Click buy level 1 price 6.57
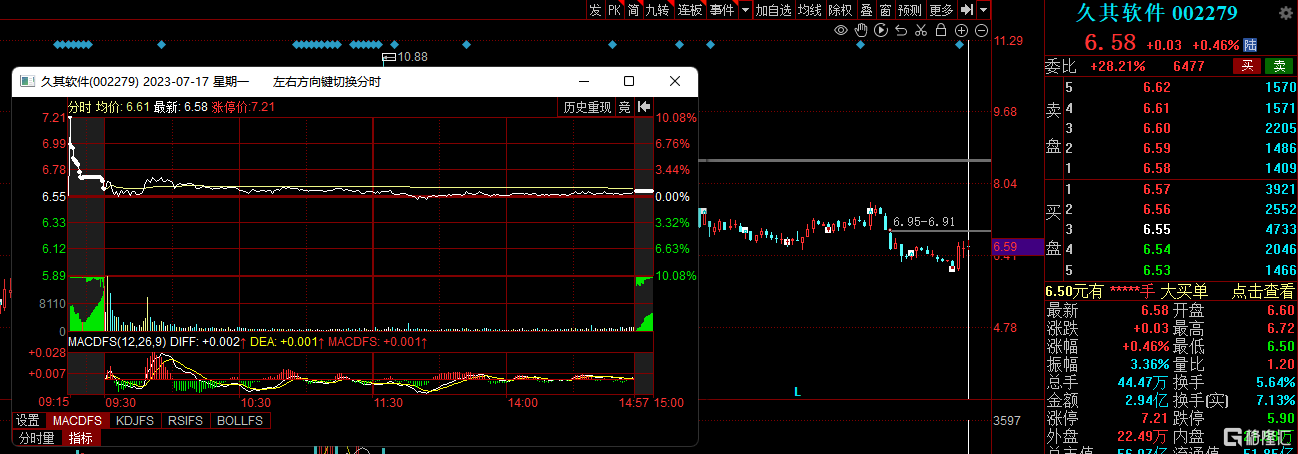The height and width of the screenshot is (454, 1298). pos(1156,189)
